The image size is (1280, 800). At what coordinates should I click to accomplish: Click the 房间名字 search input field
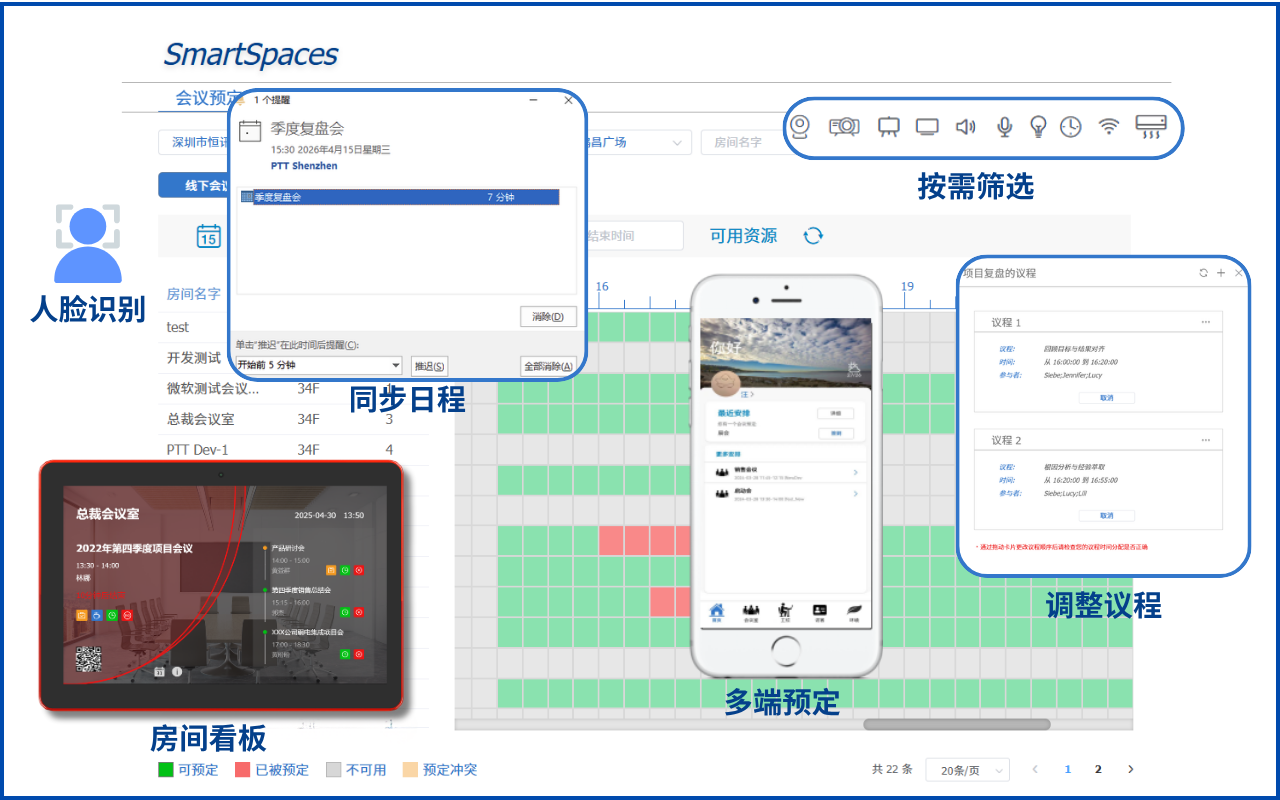coord(745,142)
